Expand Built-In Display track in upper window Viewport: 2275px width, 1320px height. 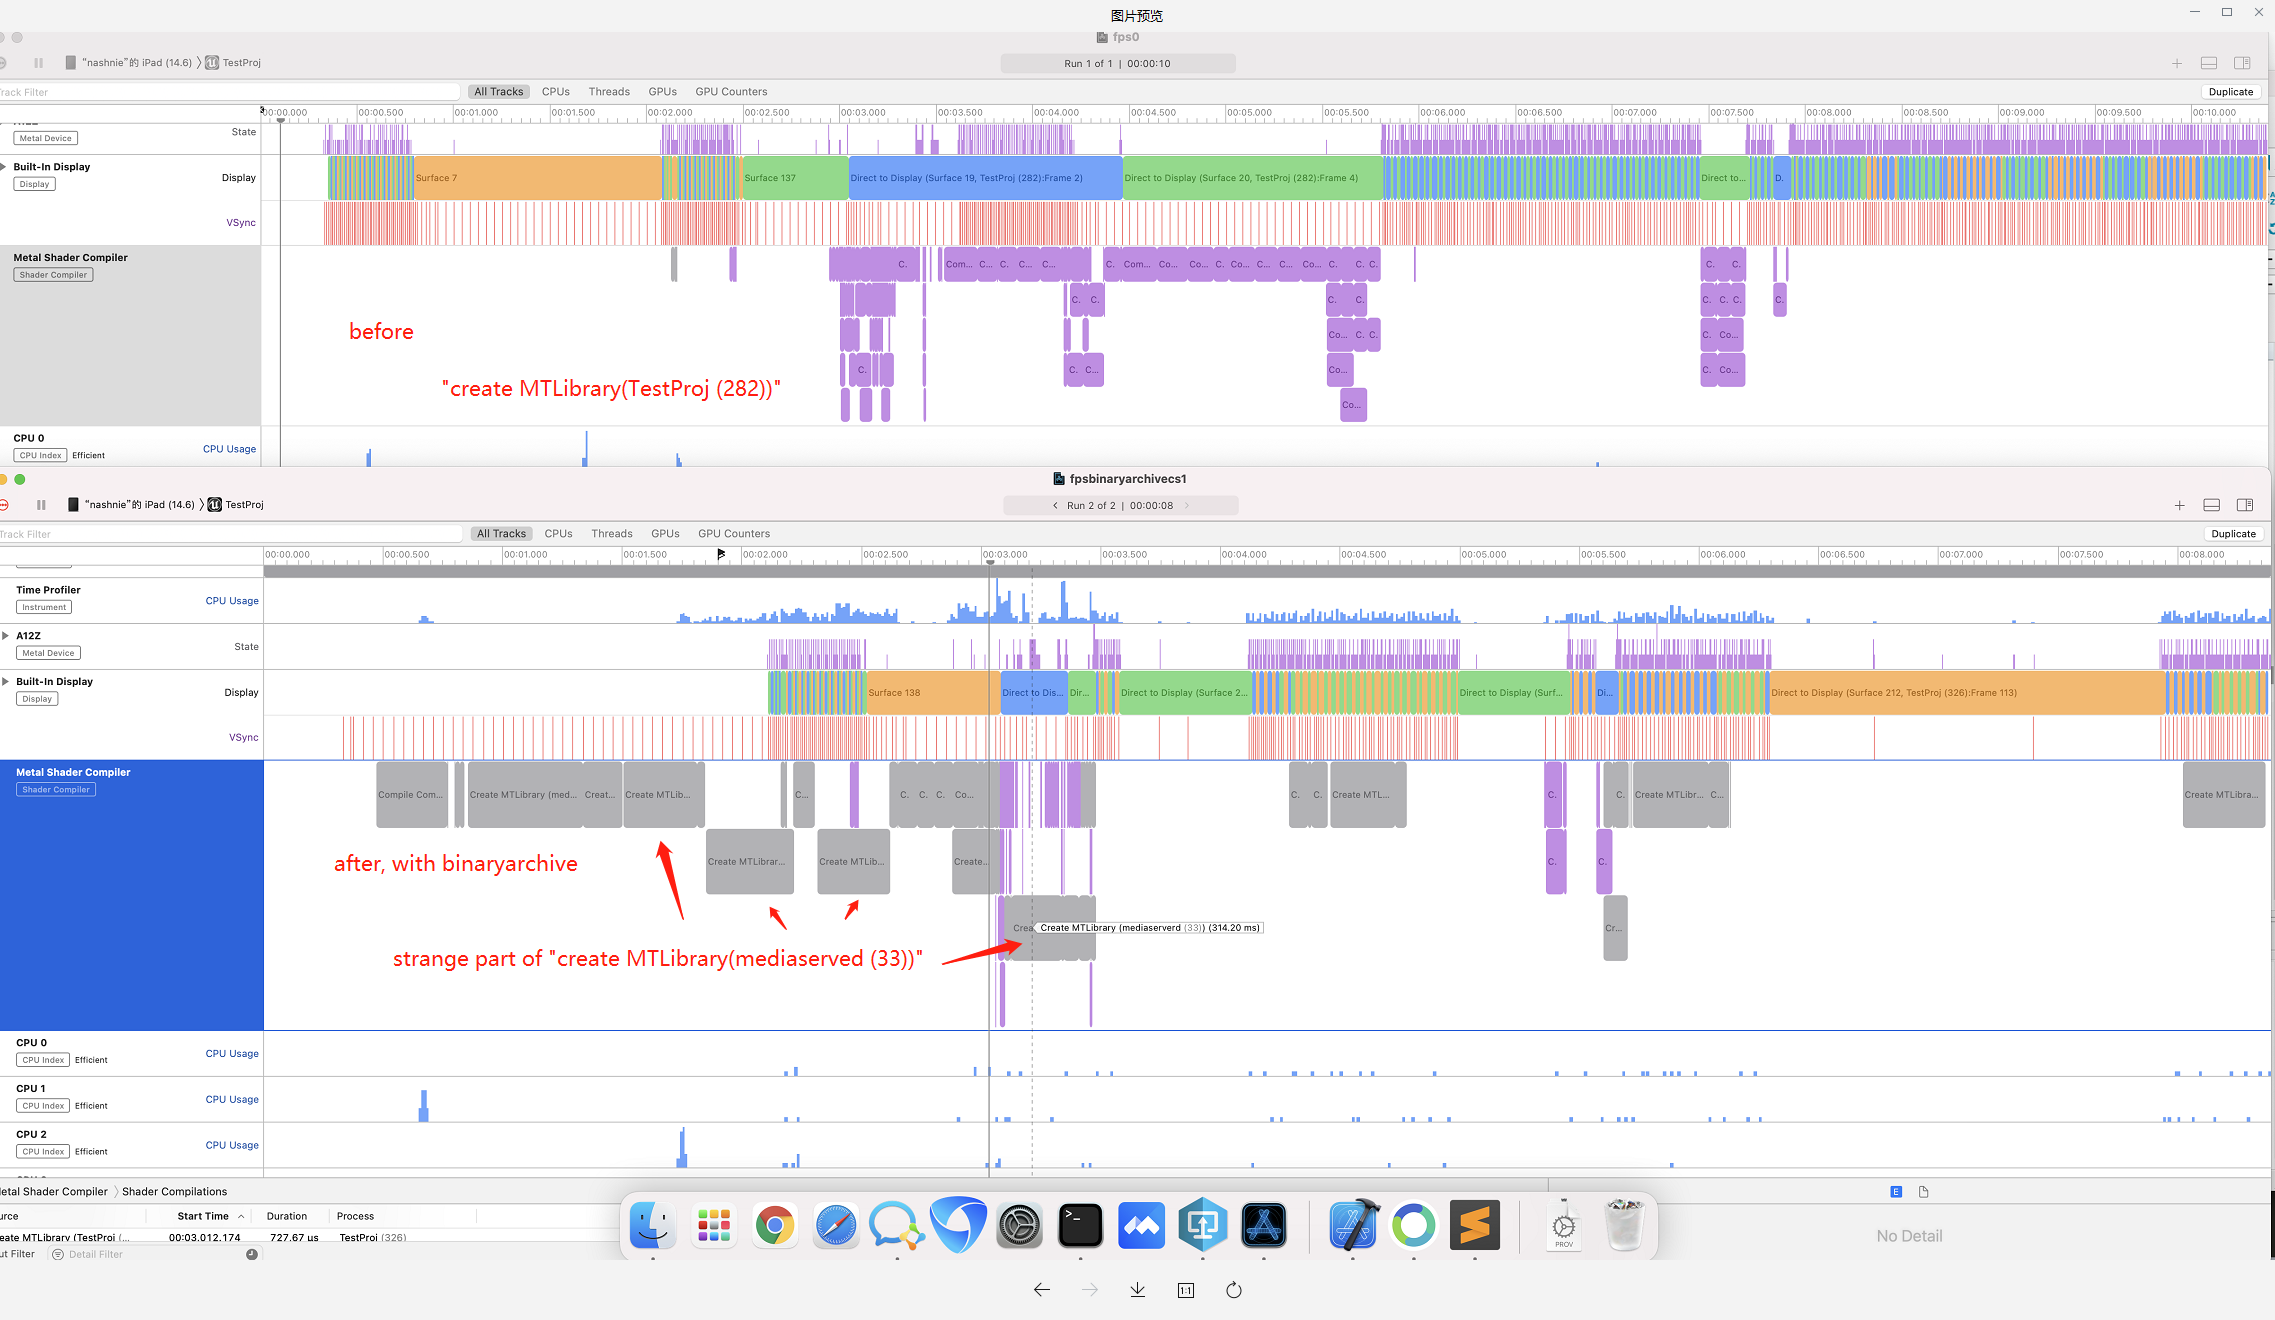[x=4, y=167]
